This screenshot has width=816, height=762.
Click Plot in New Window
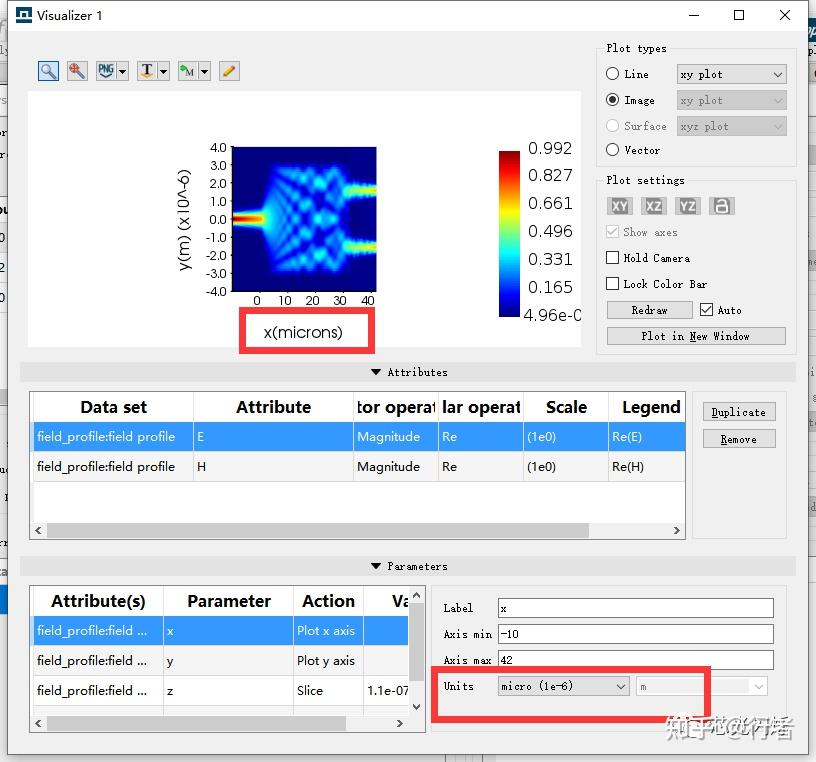point(695,335)
